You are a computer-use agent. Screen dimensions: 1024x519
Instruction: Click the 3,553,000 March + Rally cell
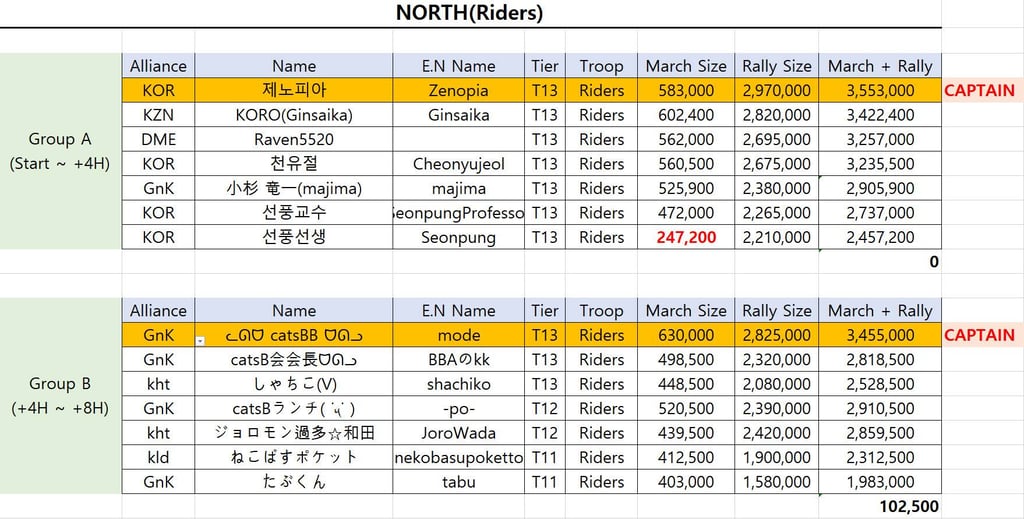coord(879,90)
